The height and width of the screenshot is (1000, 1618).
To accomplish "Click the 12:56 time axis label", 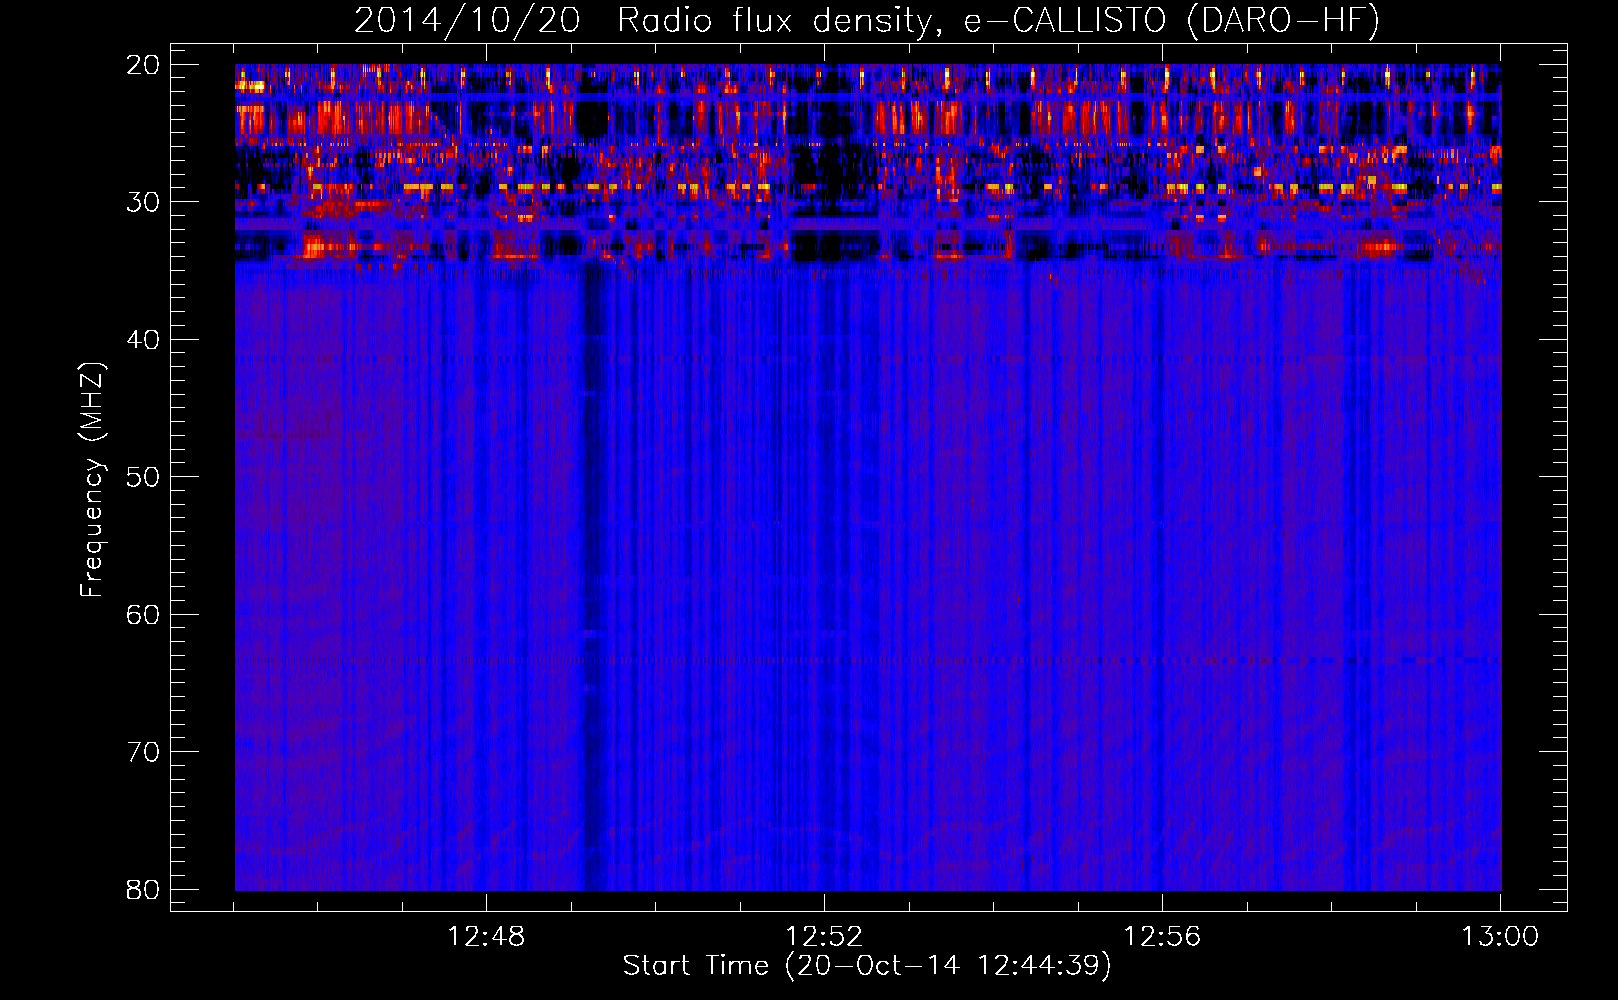I will (x=1162, y=937).
